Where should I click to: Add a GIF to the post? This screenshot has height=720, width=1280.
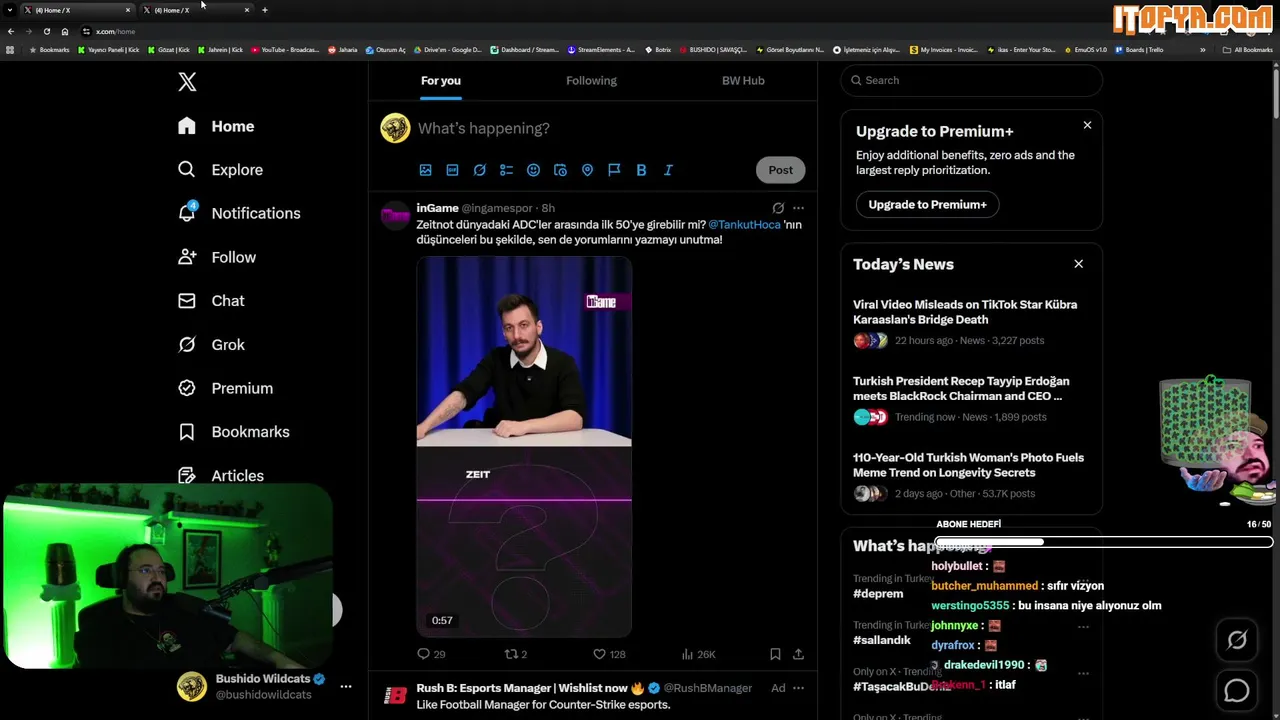(453, 170)
